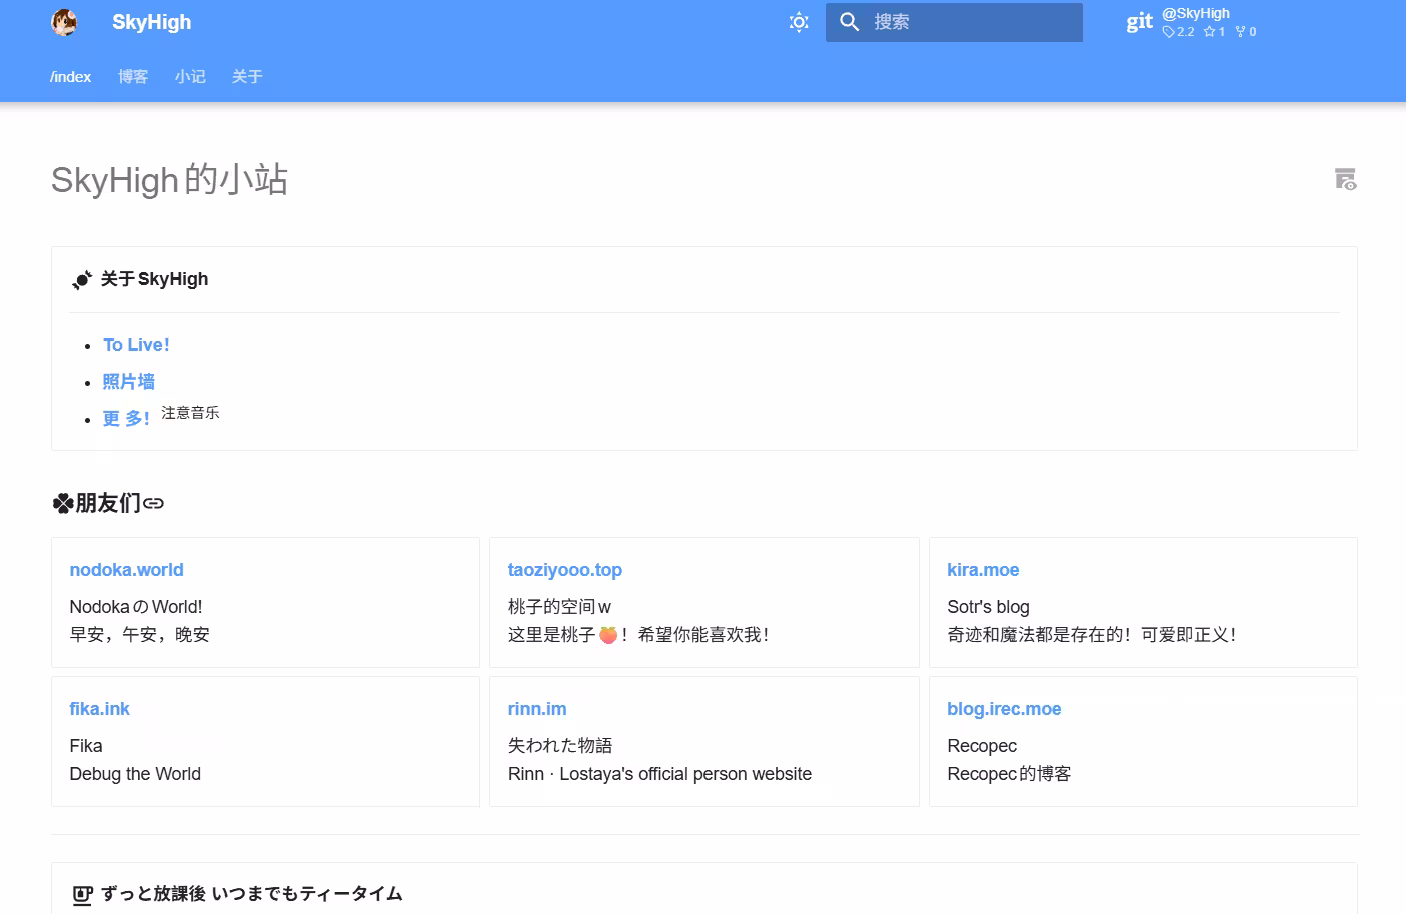Toggle the light/dark color theme
Viewport: 1406px width, 914px height.
[798, 22]
